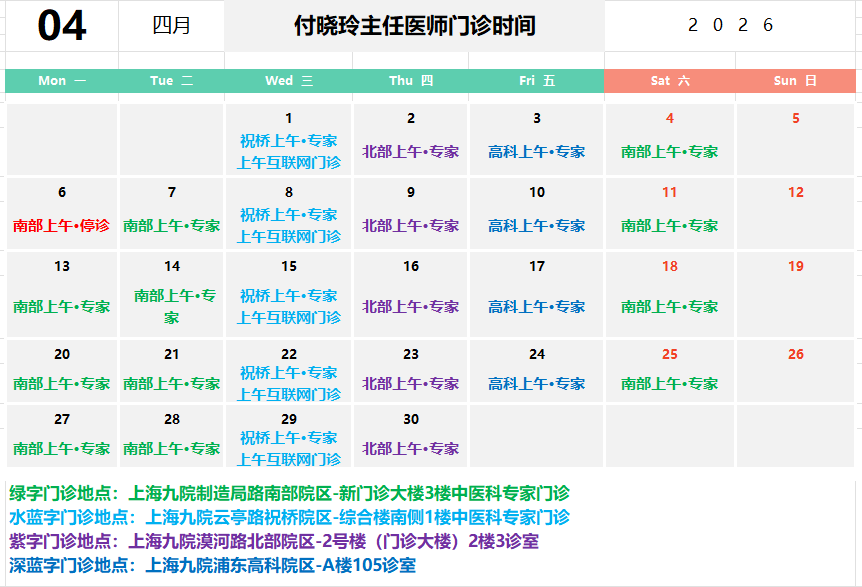Select 南部上午•专家 entry under date 25

pos(669,384)
